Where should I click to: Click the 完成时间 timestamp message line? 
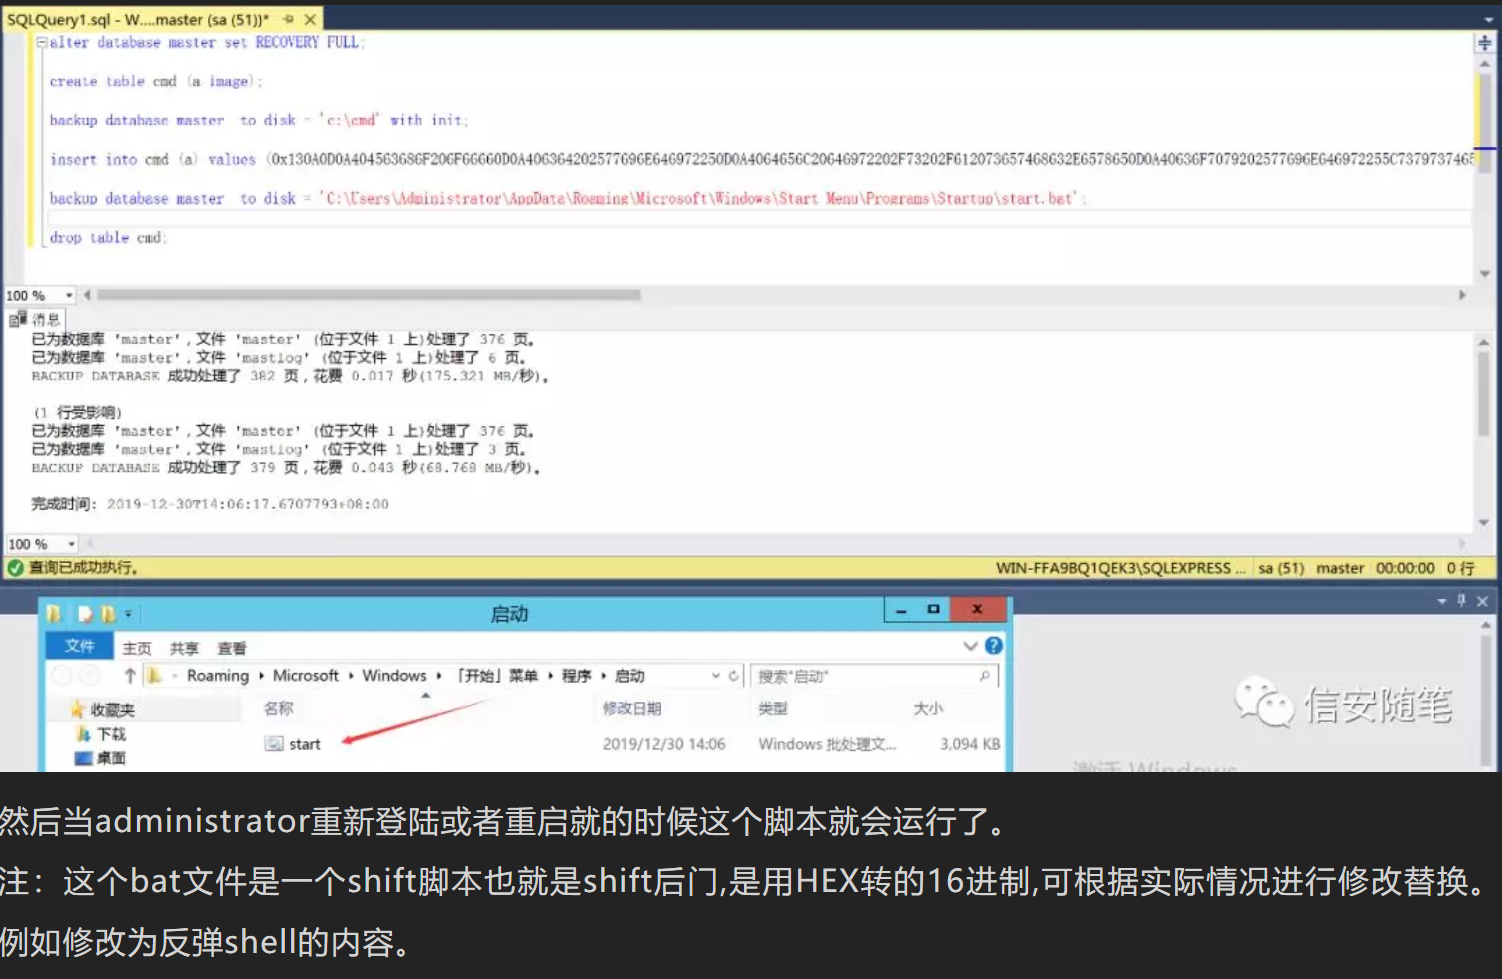point(209,504)
